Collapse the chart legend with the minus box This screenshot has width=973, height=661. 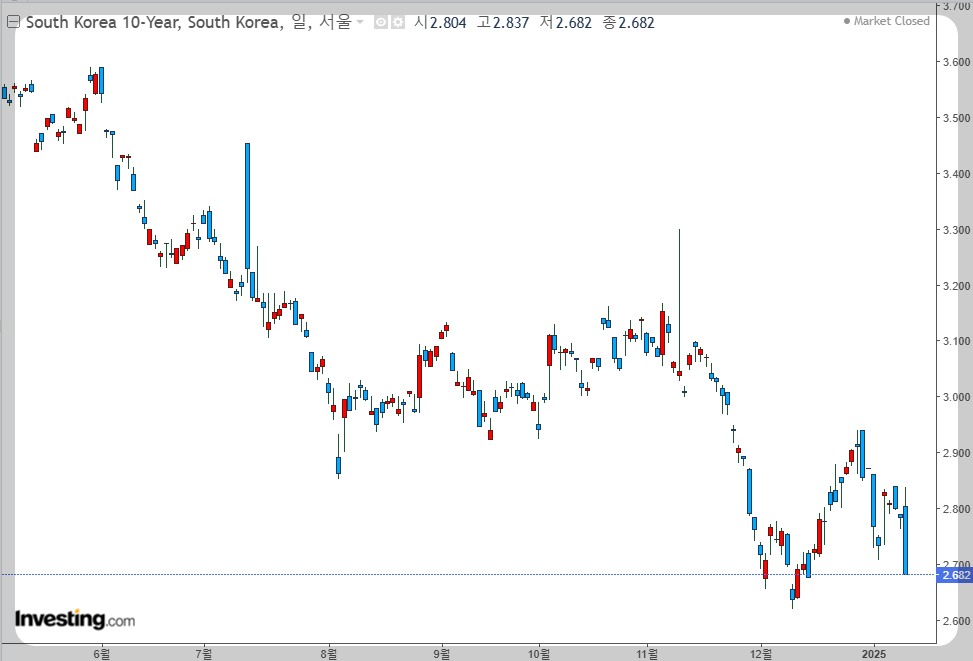coord(13,23)
